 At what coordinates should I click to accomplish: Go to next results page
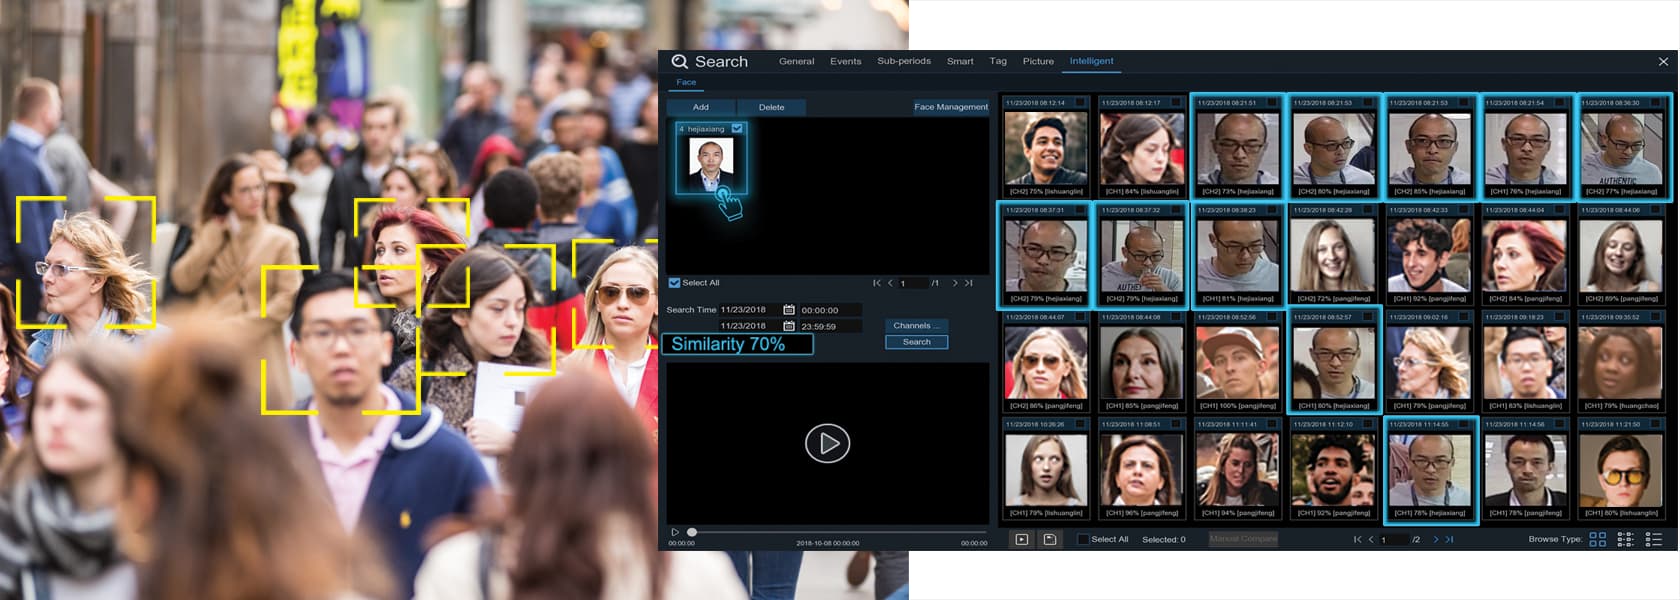1436,539
